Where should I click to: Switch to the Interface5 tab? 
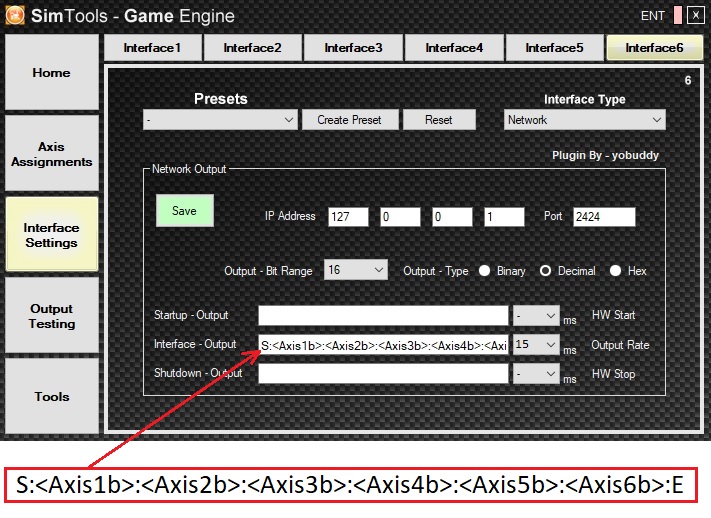554,48
